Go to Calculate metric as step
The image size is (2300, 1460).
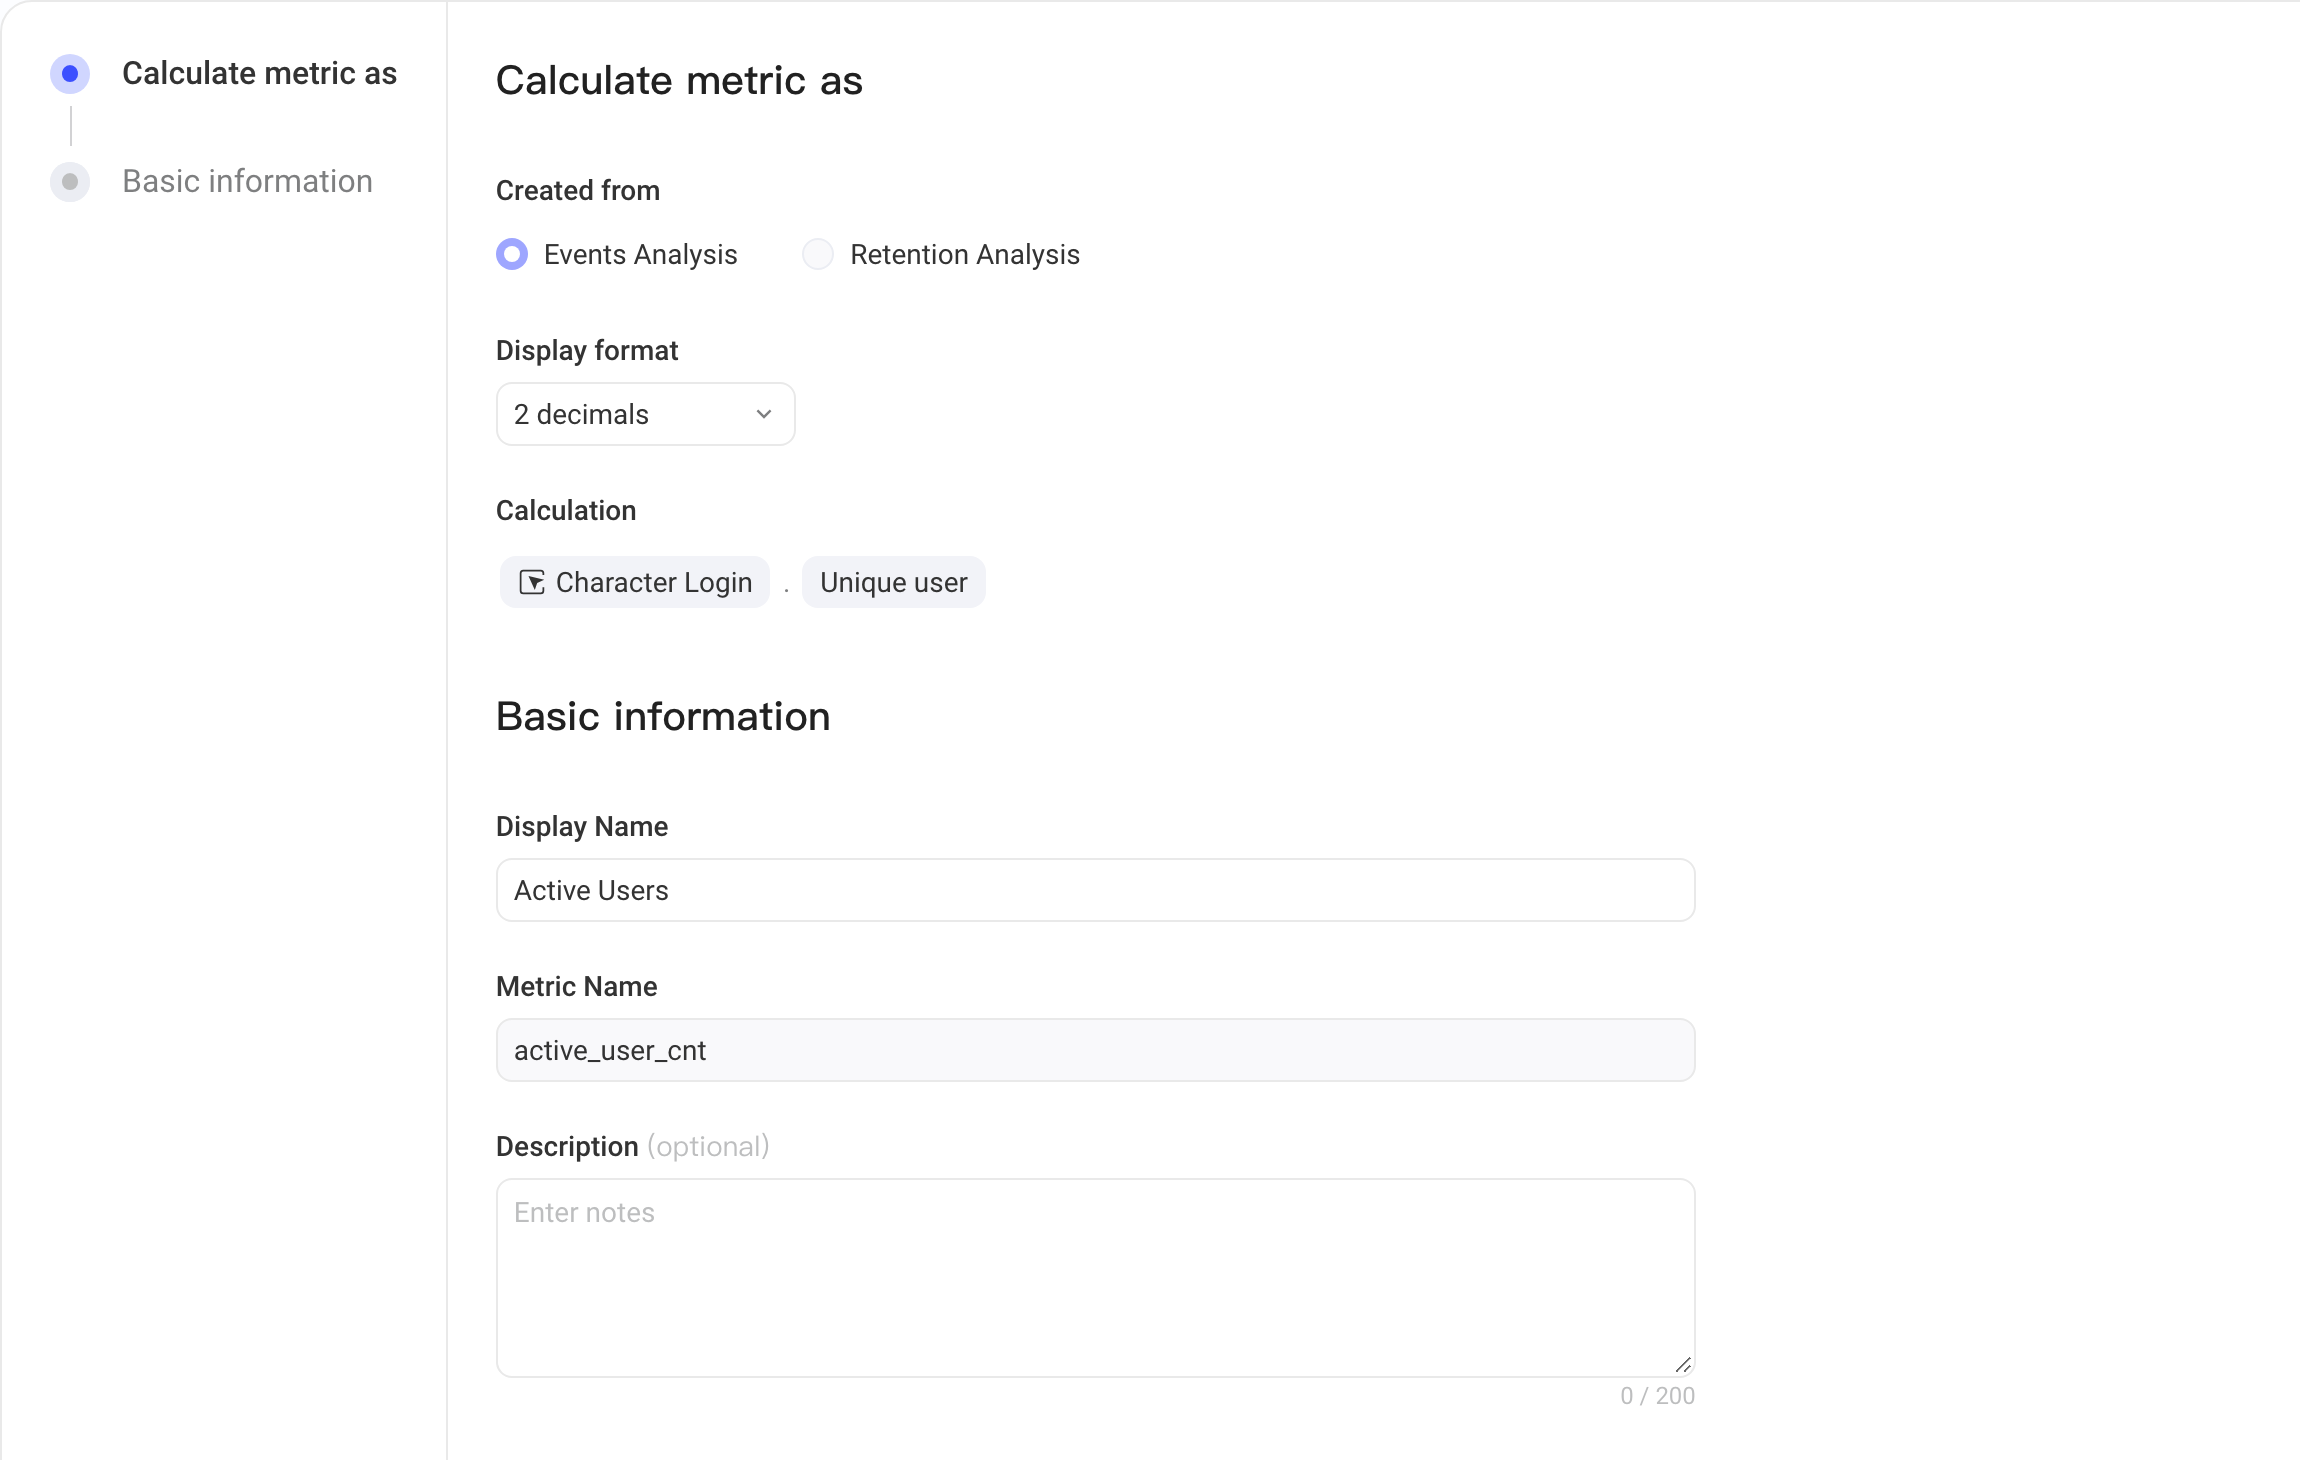coord(260,73)
